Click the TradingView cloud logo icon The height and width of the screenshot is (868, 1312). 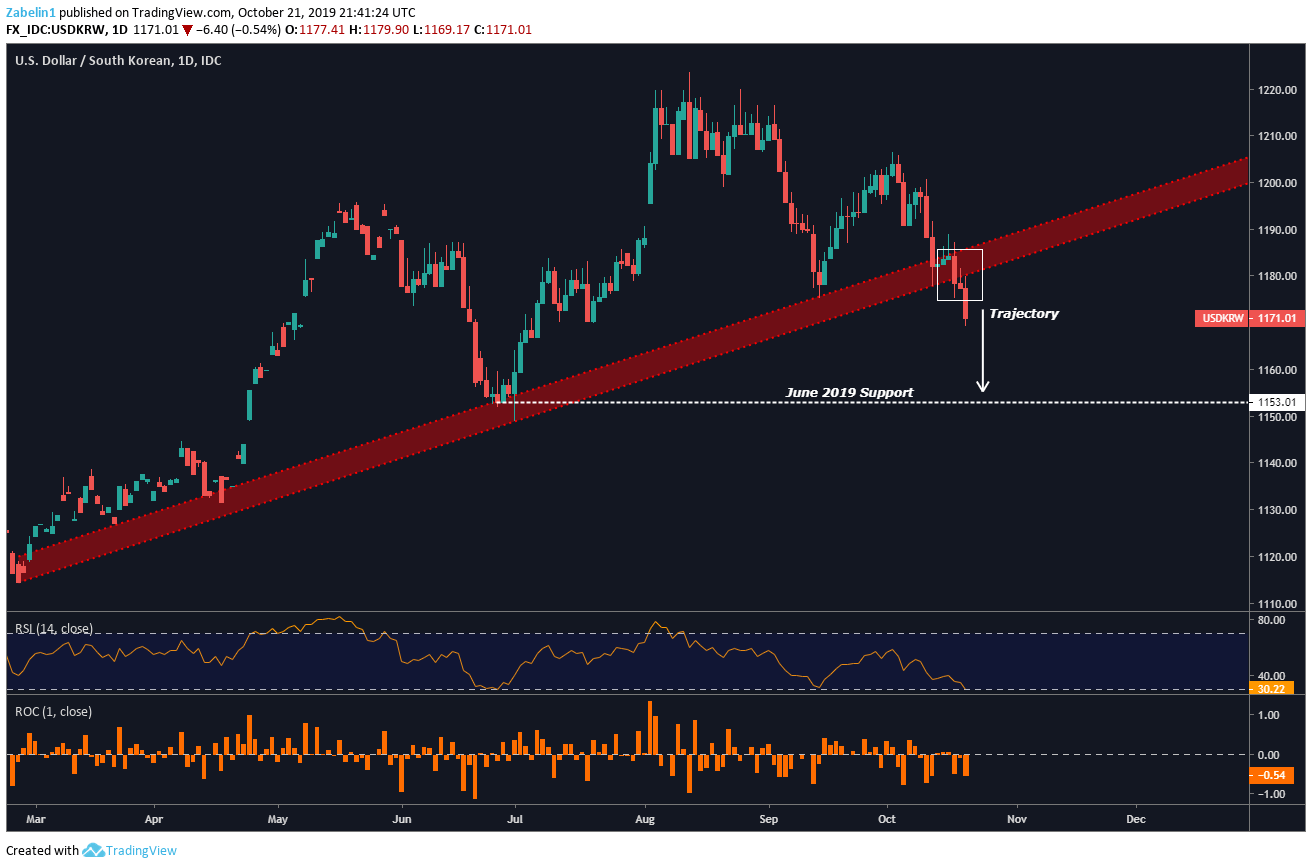(94, 851)
